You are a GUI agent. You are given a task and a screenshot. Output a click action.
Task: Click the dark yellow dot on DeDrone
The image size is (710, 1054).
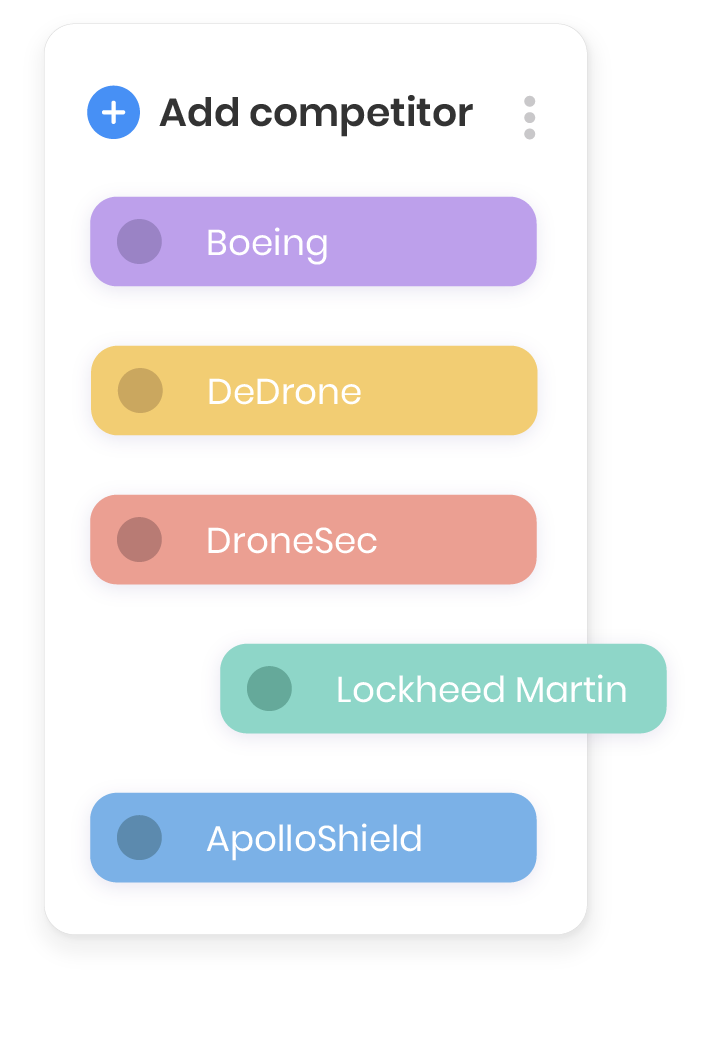[x=139, y=391]
